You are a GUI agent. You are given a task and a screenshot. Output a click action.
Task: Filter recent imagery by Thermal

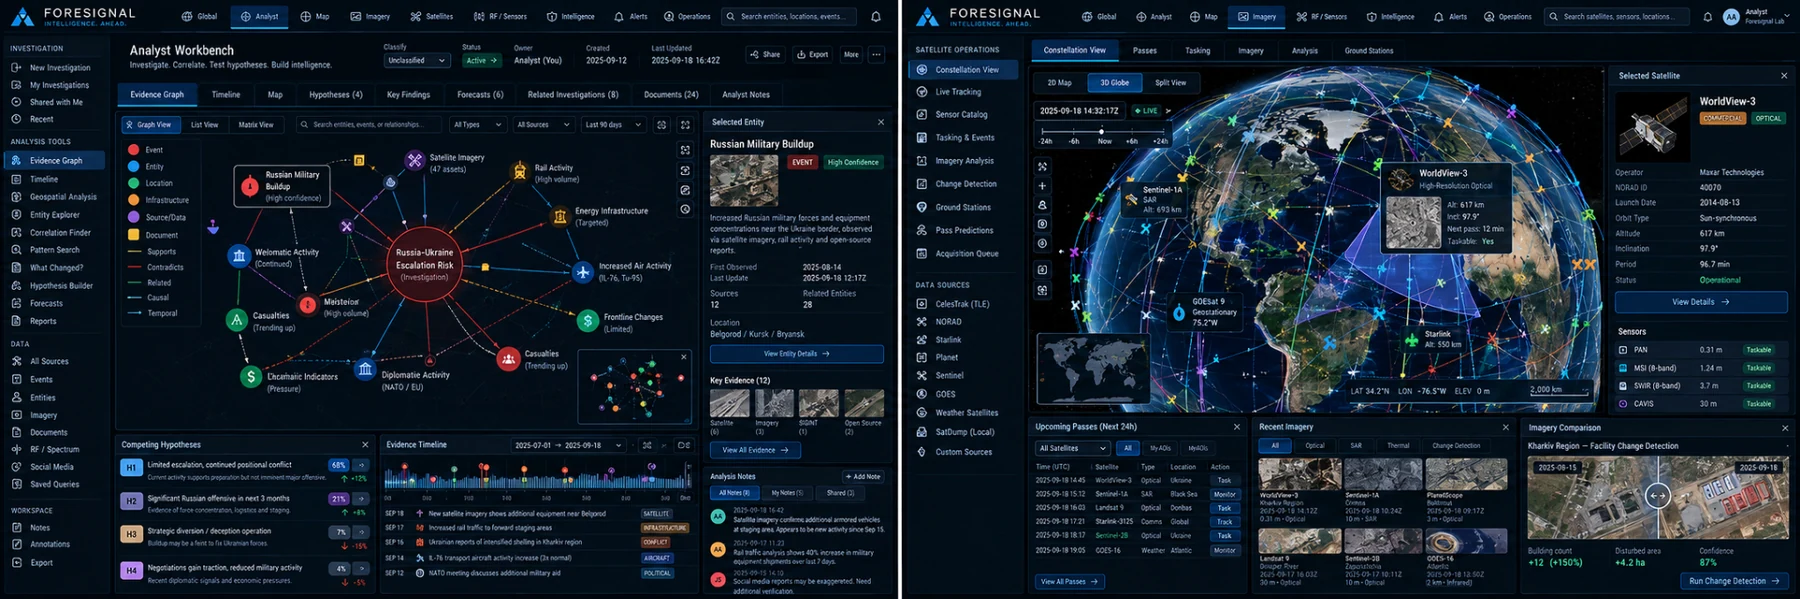click(1398, 446)
